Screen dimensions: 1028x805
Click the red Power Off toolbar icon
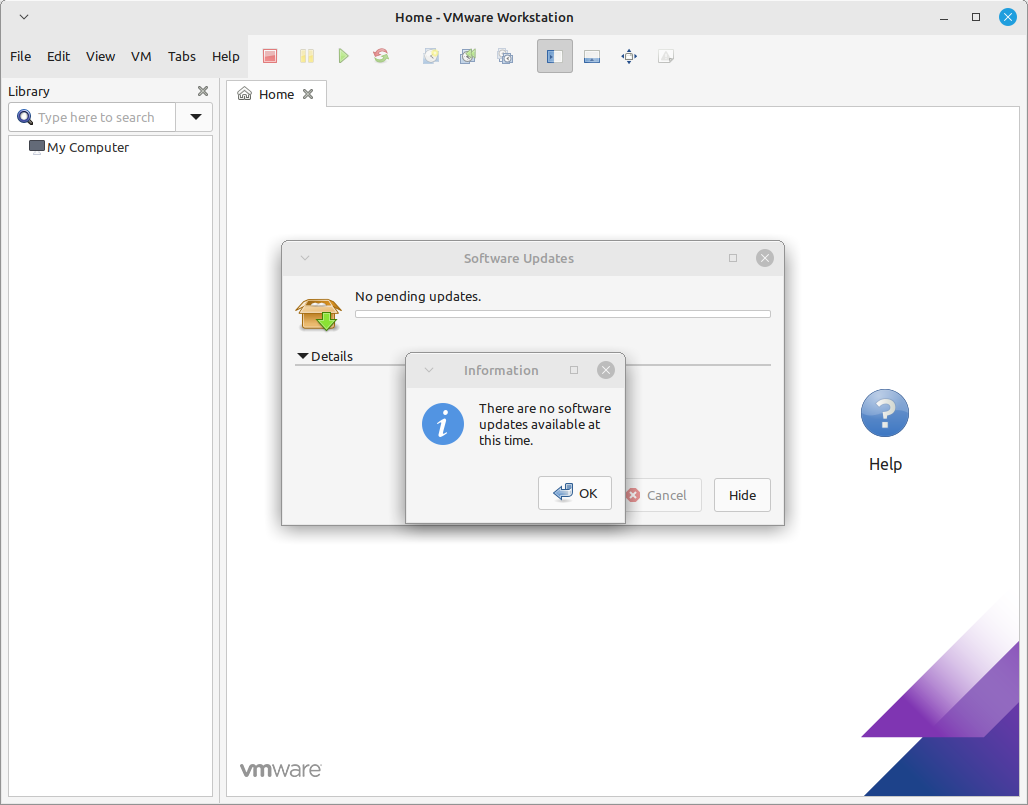coord(269,56)
